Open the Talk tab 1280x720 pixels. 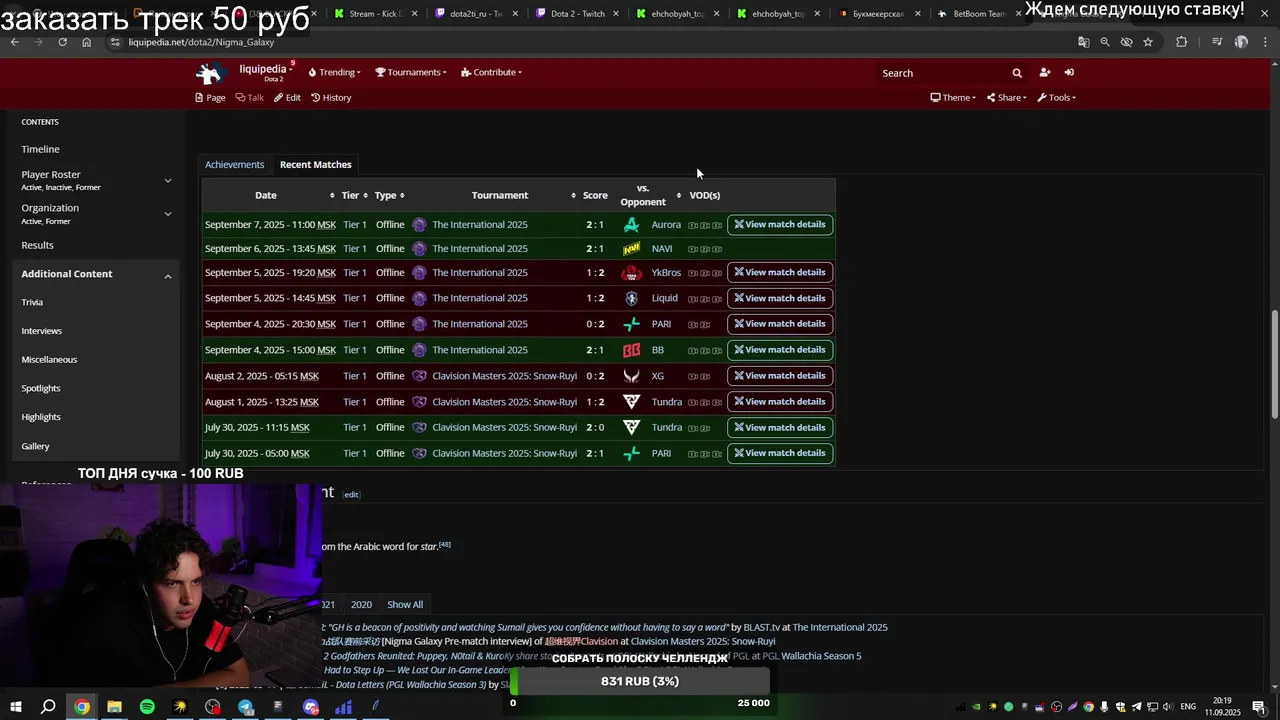click(x=250, y=97)
